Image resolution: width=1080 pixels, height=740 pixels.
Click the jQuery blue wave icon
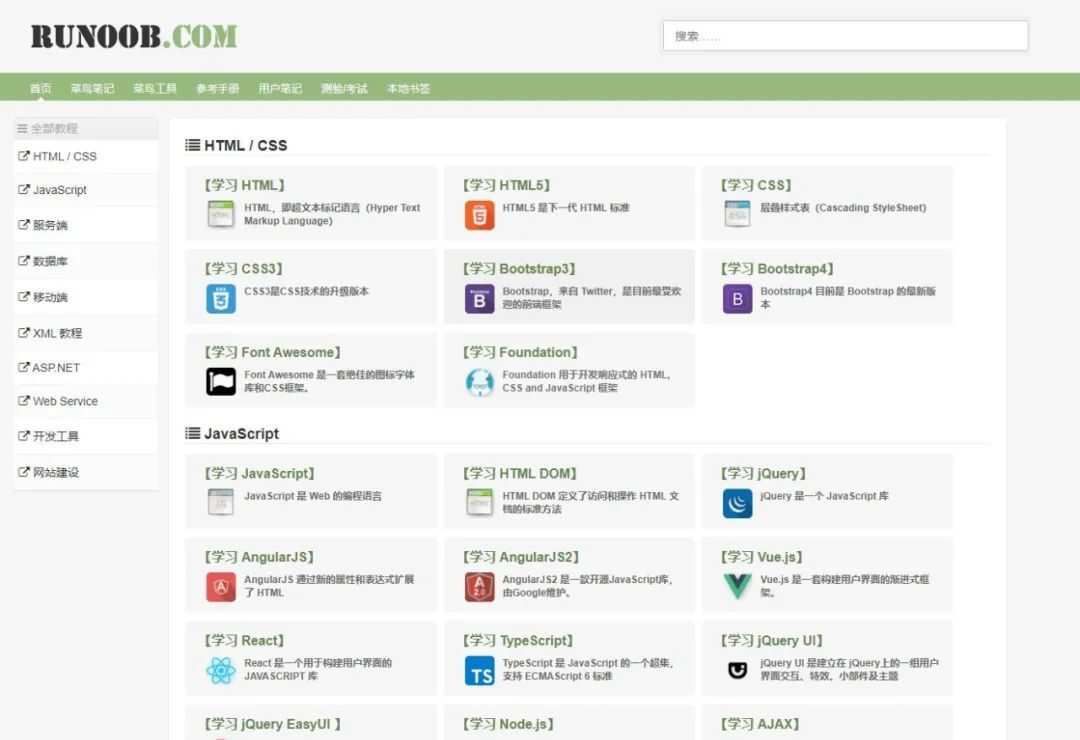click(x=737, y=503)
